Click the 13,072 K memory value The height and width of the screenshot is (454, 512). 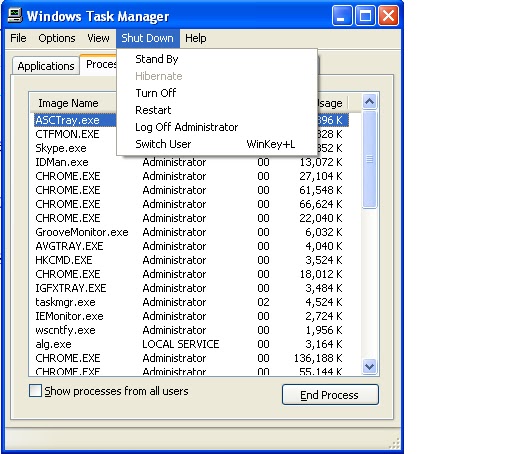pos(321,162)
